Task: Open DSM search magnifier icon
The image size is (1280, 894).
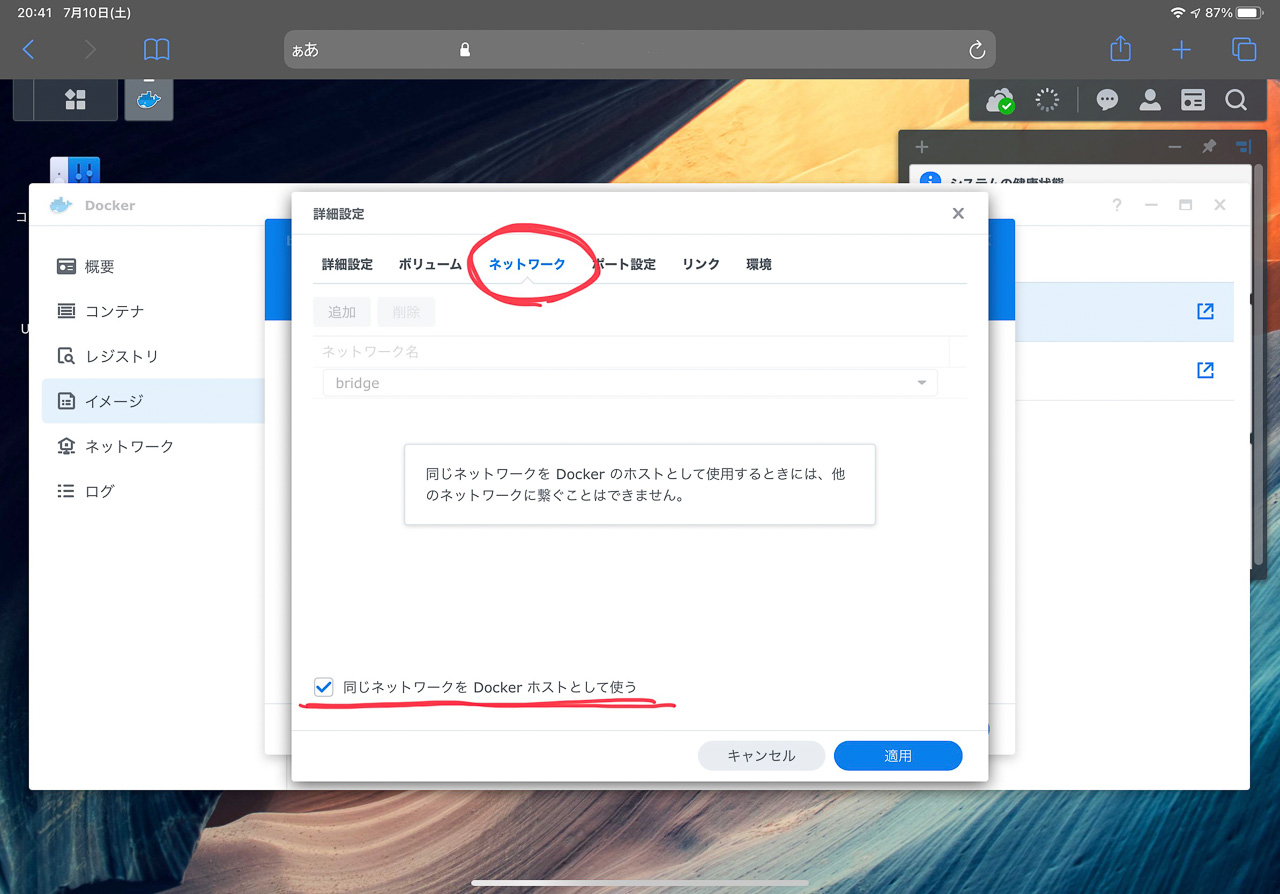Action: 1236,100
